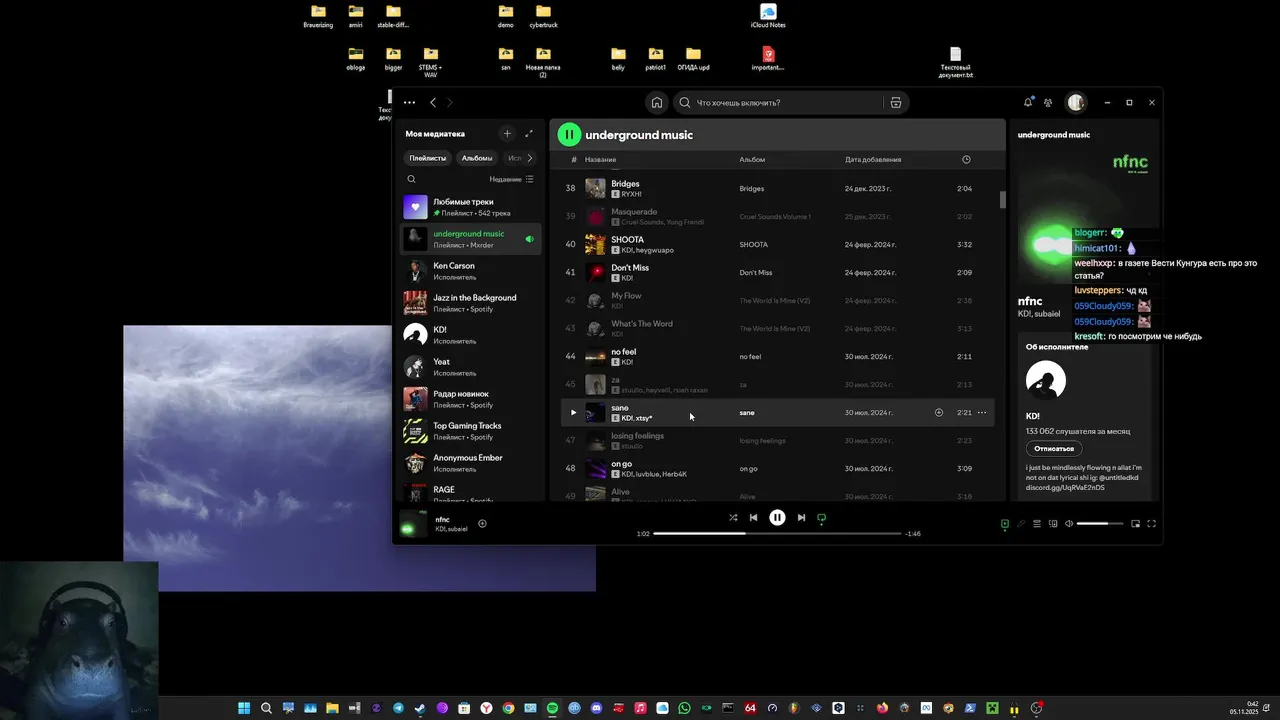Select the 'Альбомы' filter chip
1280x720 pixels.
point(477,158)
